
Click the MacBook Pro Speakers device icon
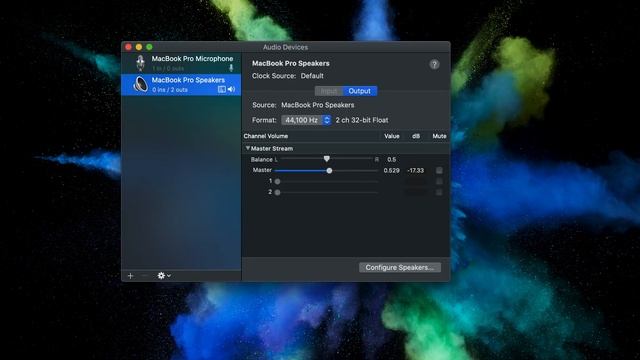click(x=140, y=84)
